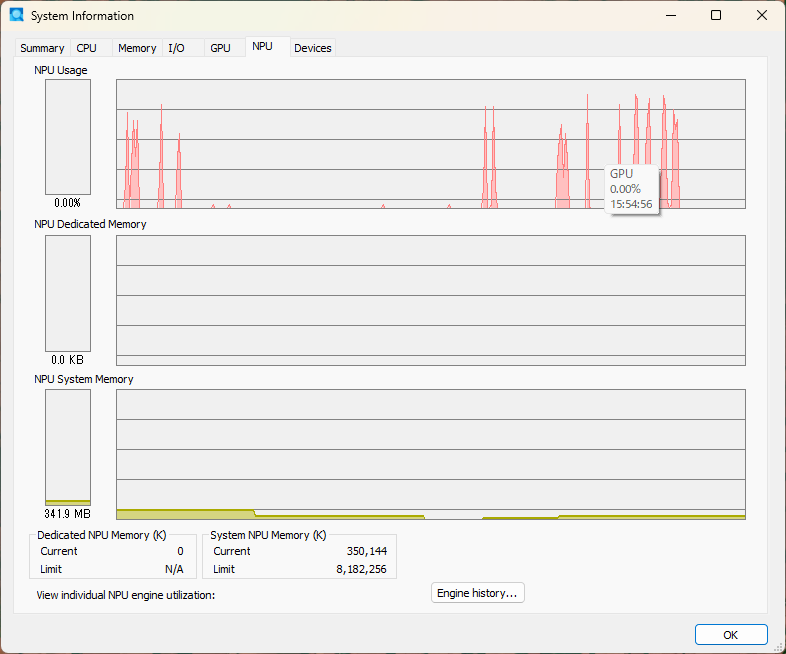The height and width of the screenshot is (654, 786).
Task: Click the 0.00% usage value
Action: pos(67,203)
